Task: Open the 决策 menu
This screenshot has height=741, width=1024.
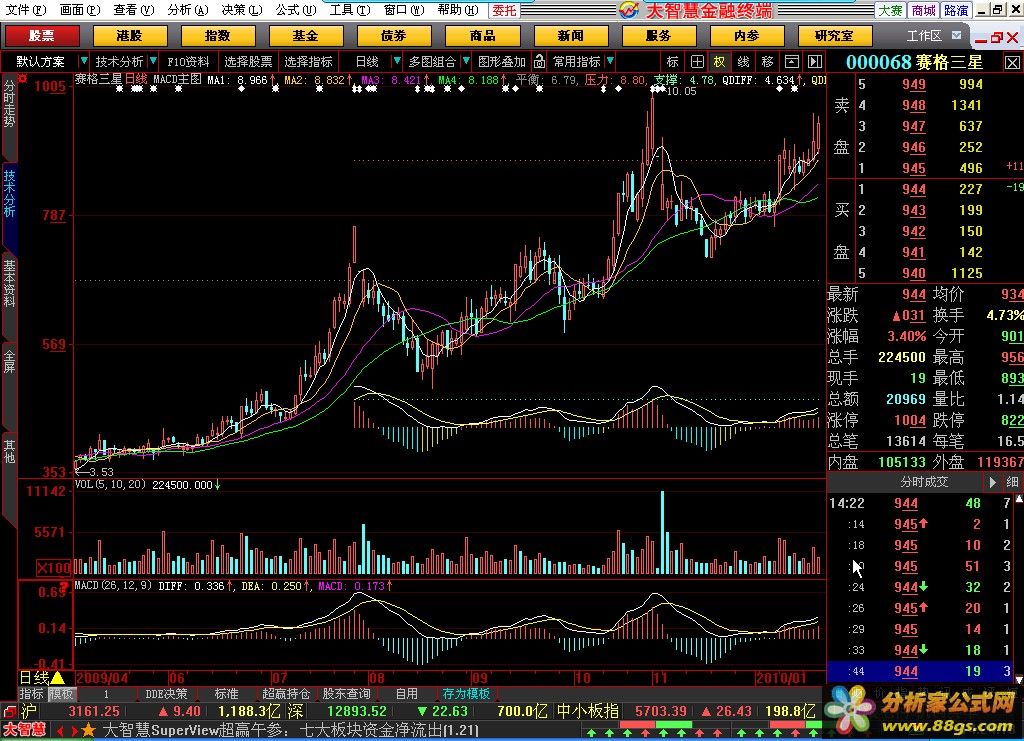Action: (x=242, y=10)
